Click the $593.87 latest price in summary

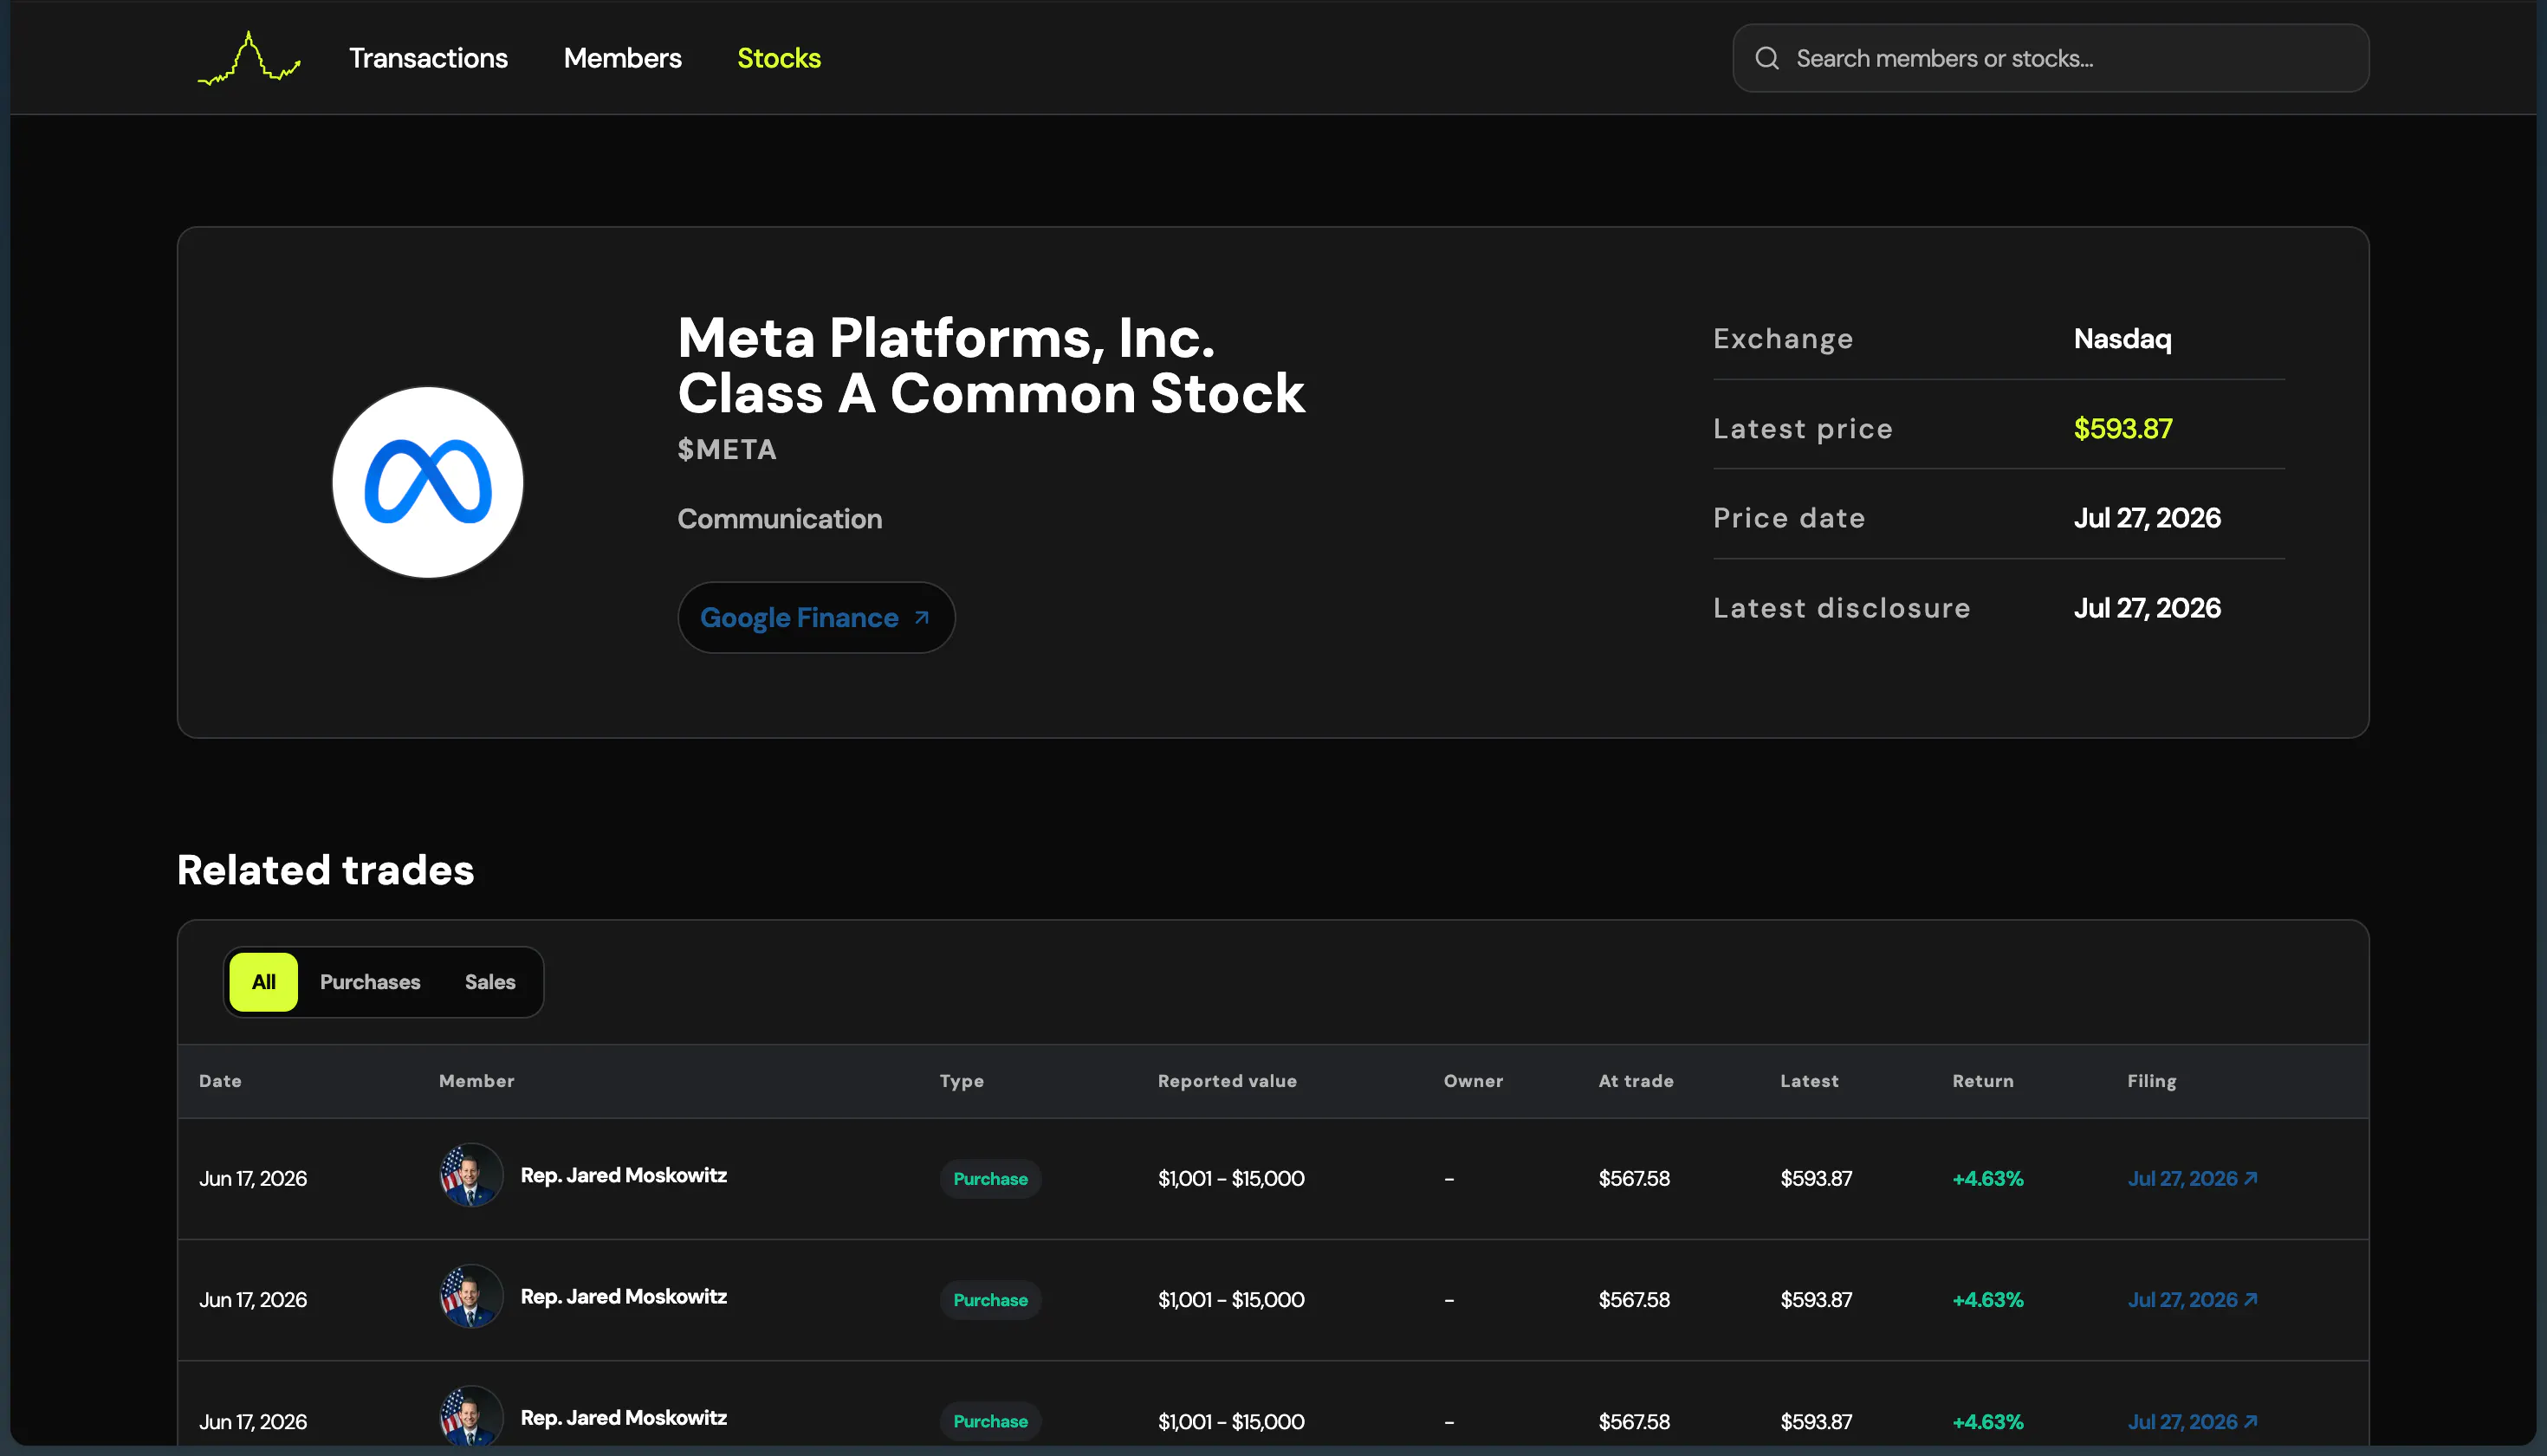2122,429
